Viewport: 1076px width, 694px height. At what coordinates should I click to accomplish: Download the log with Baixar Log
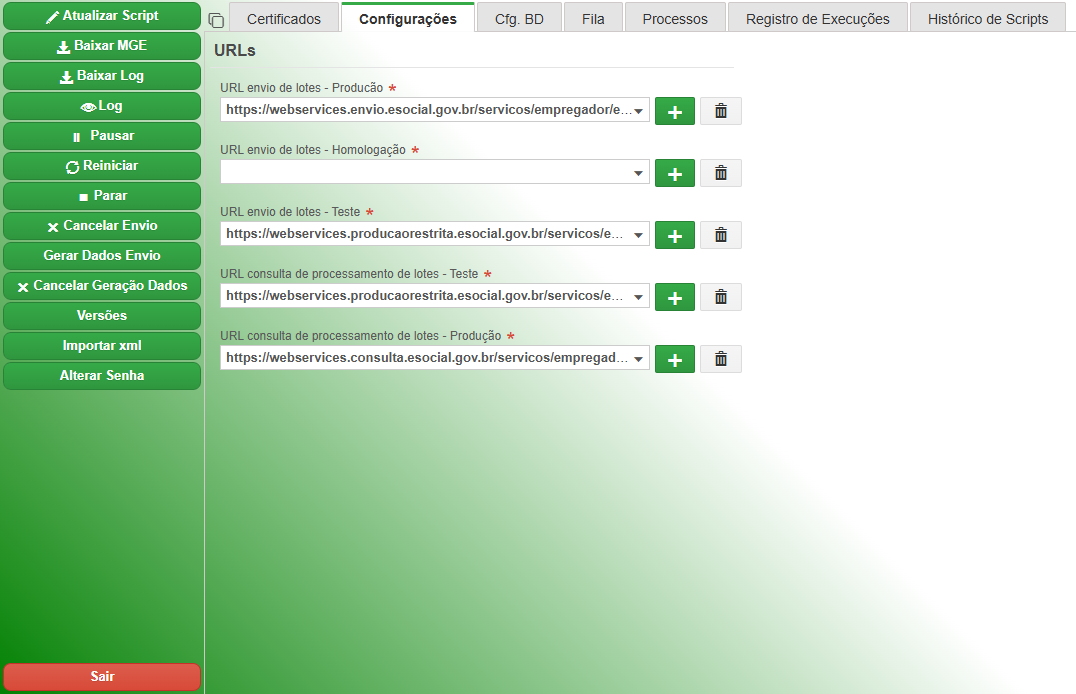(x=102, y=76)
